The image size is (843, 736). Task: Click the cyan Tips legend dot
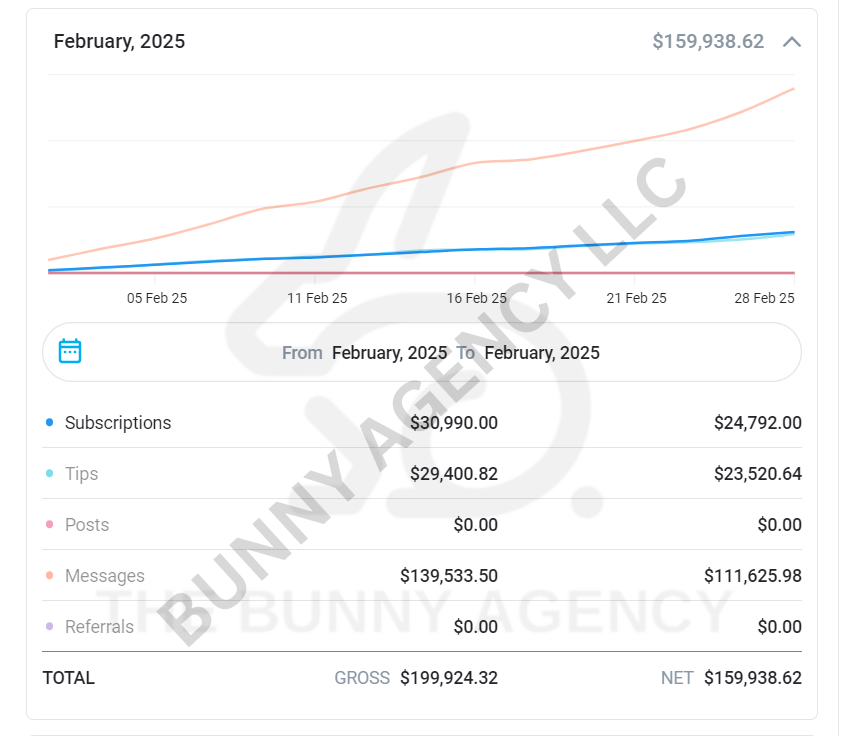click(x=50, y=474)
